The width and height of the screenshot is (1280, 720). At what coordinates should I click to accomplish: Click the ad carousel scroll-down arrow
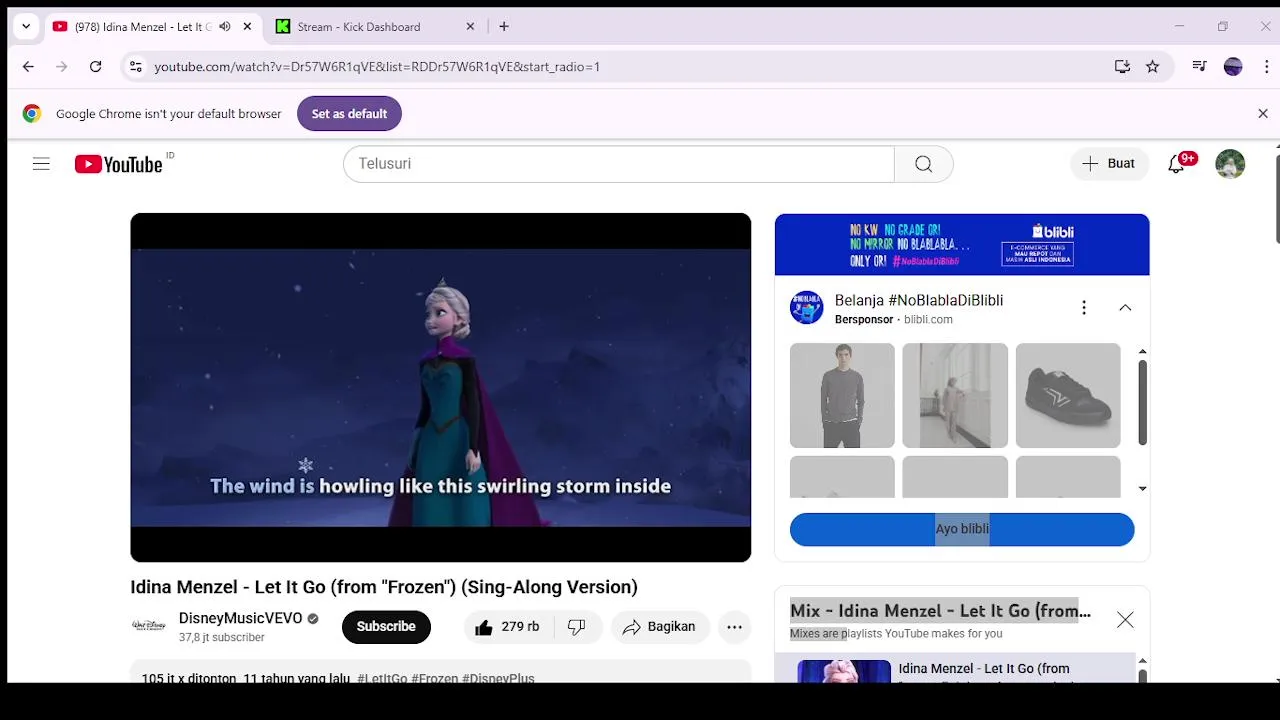coord(1142,489)
